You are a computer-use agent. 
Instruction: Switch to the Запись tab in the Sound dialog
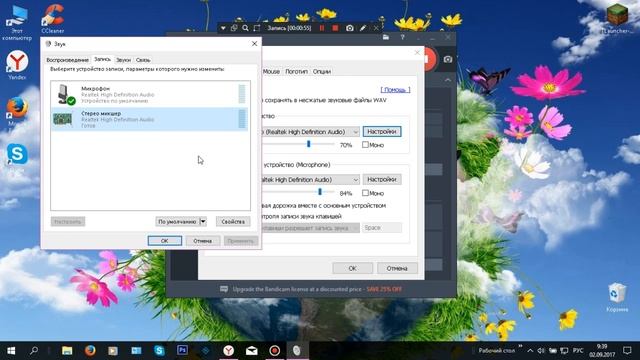pyautogui.click(x=102, y=59)
